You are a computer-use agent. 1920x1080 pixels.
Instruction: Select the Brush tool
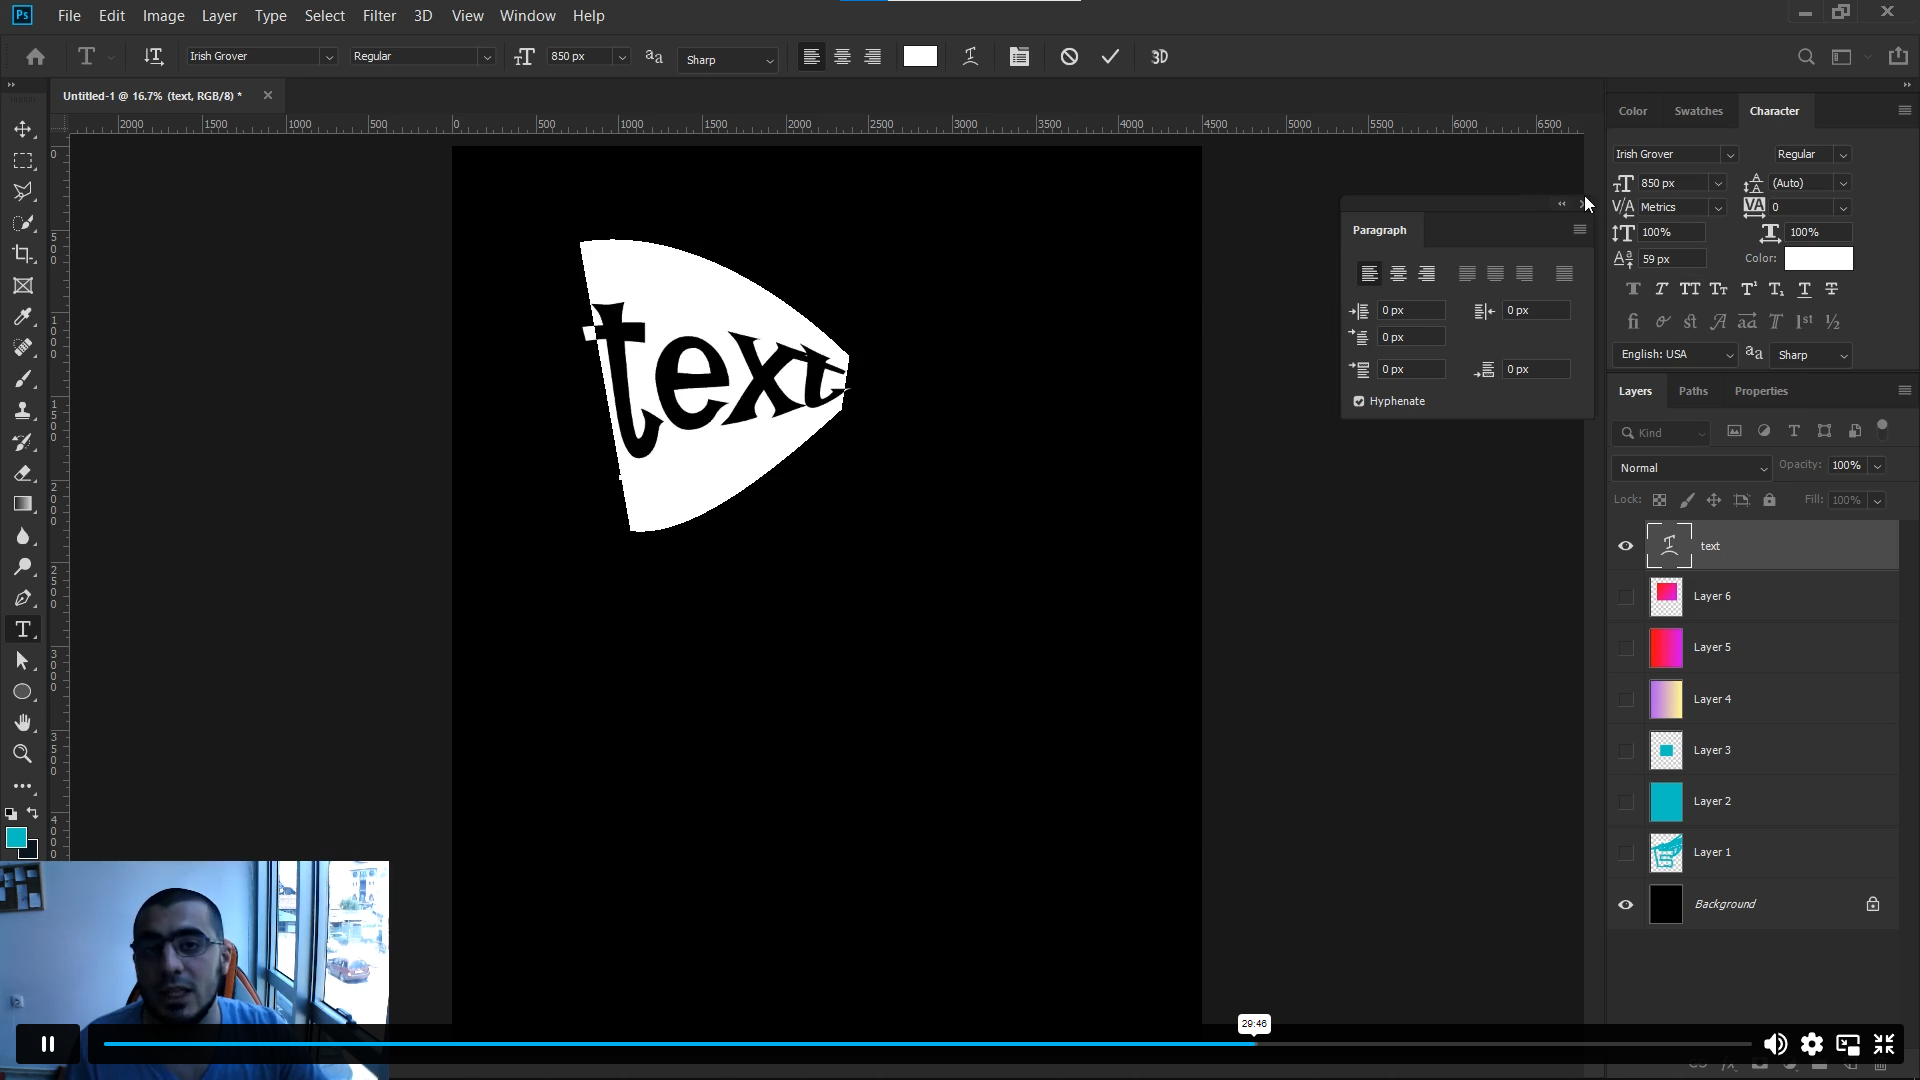point(22,380)
